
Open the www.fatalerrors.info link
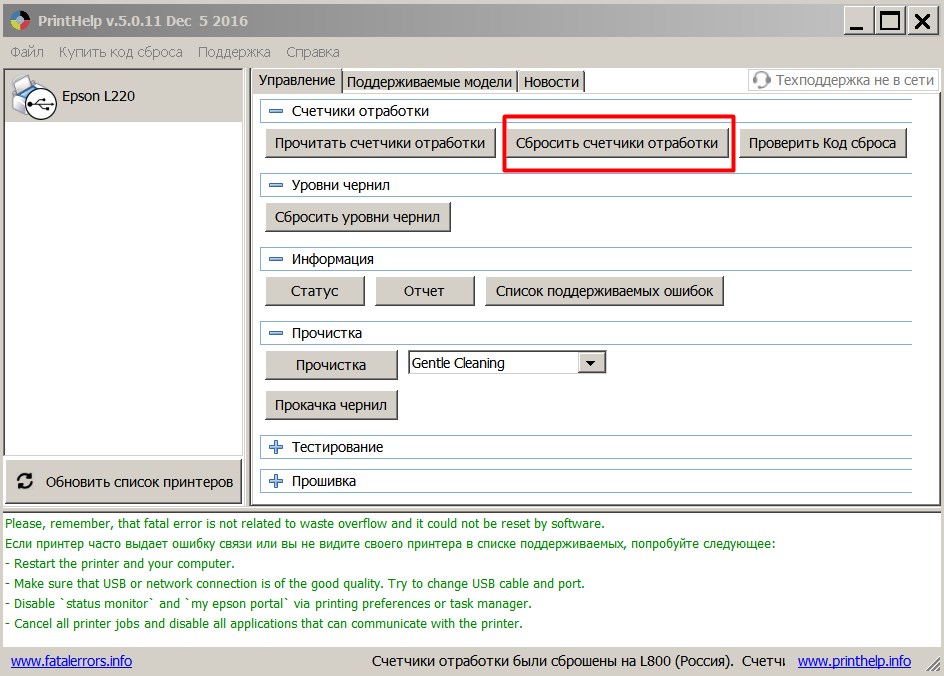[71, 661]
